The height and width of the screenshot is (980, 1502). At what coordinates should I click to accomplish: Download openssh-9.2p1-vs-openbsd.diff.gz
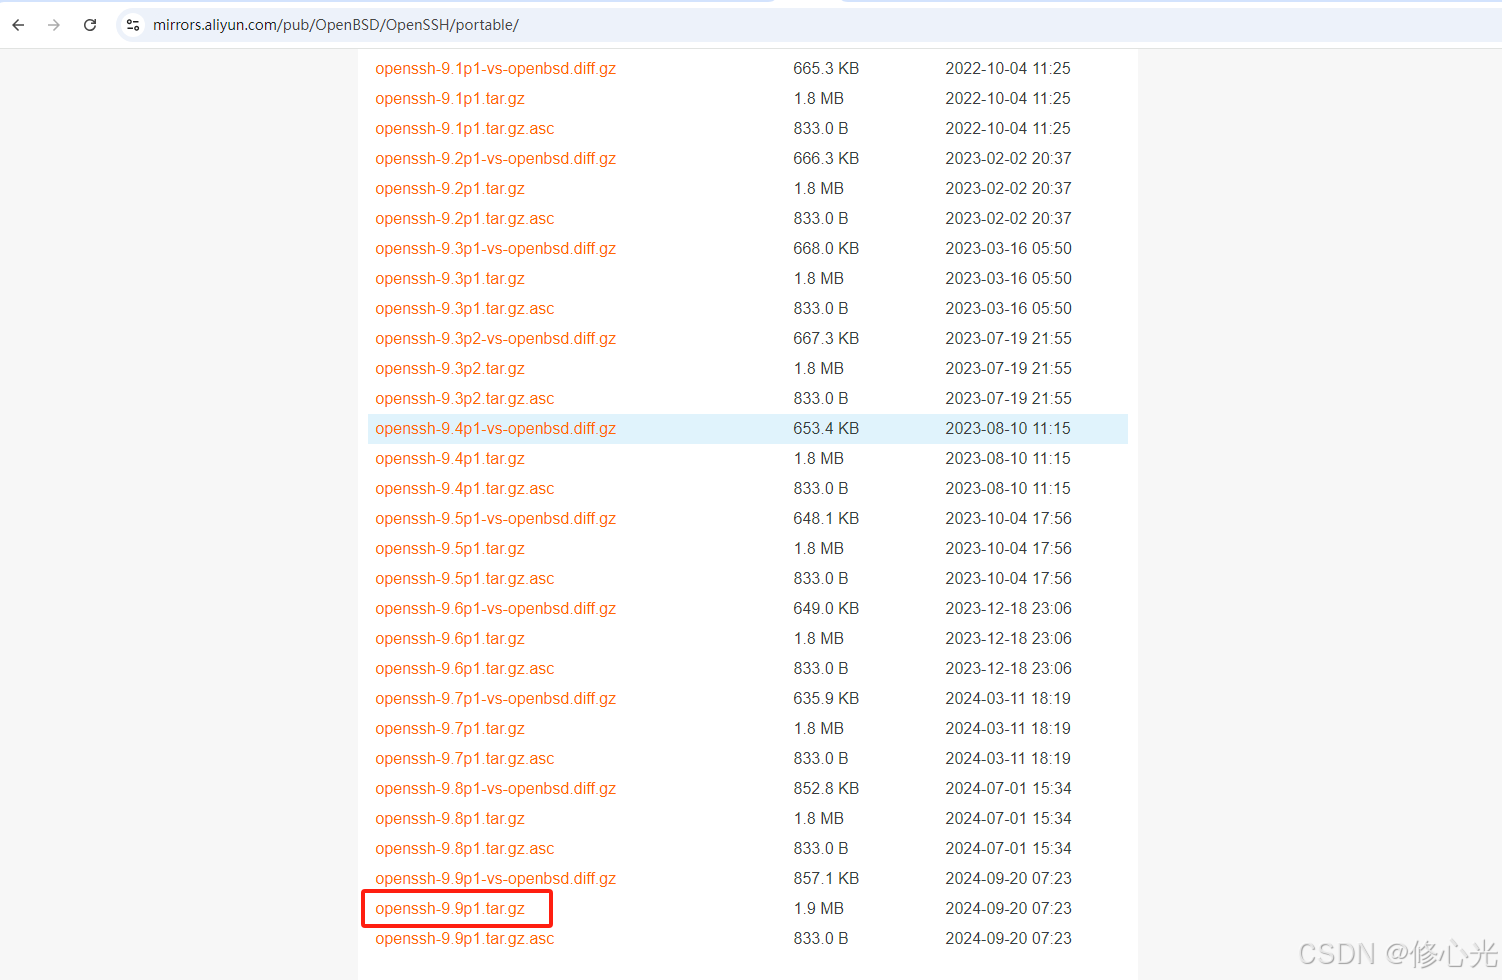click(x=495, y=158)
